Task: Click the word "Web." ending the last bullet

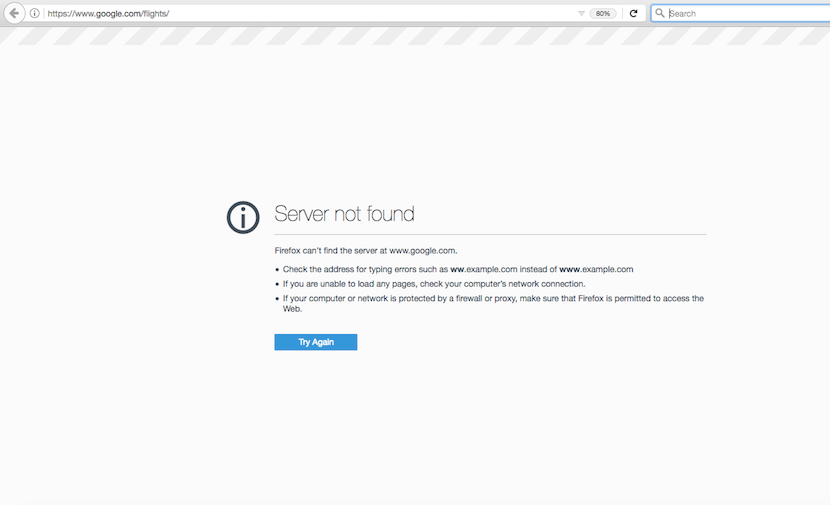Action: click(292, 309)
